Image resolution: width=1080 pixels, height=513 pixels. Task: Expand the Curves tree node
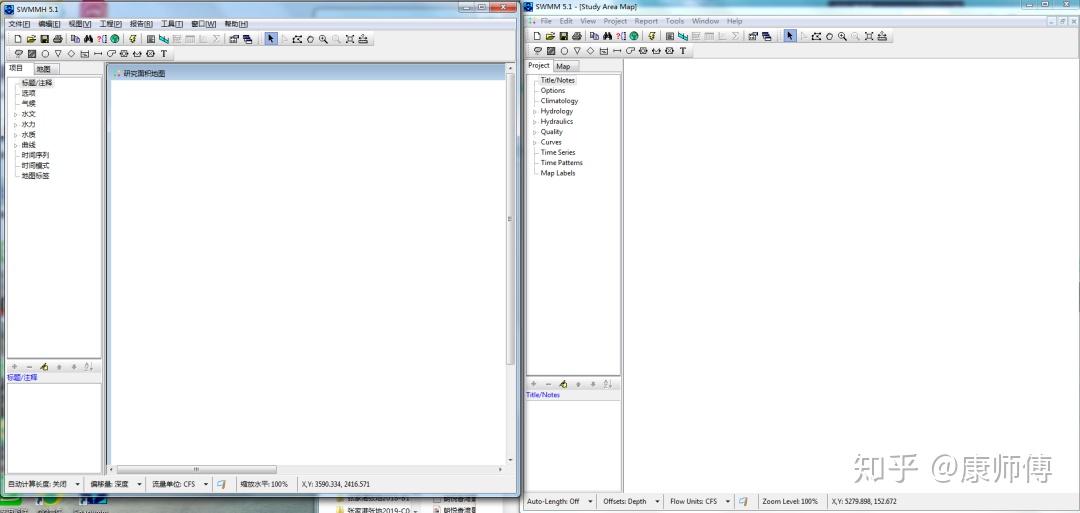click(534, 143)
